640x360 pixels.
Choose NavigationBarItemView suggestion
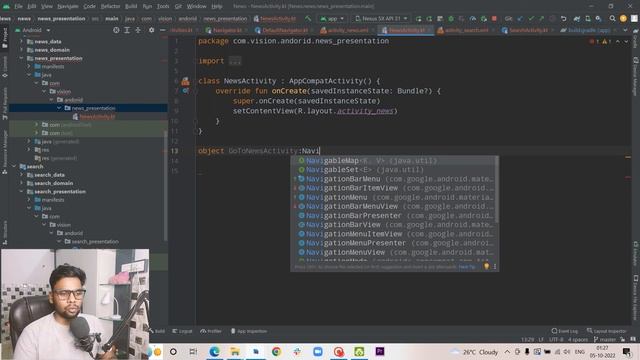pos(394,188)
